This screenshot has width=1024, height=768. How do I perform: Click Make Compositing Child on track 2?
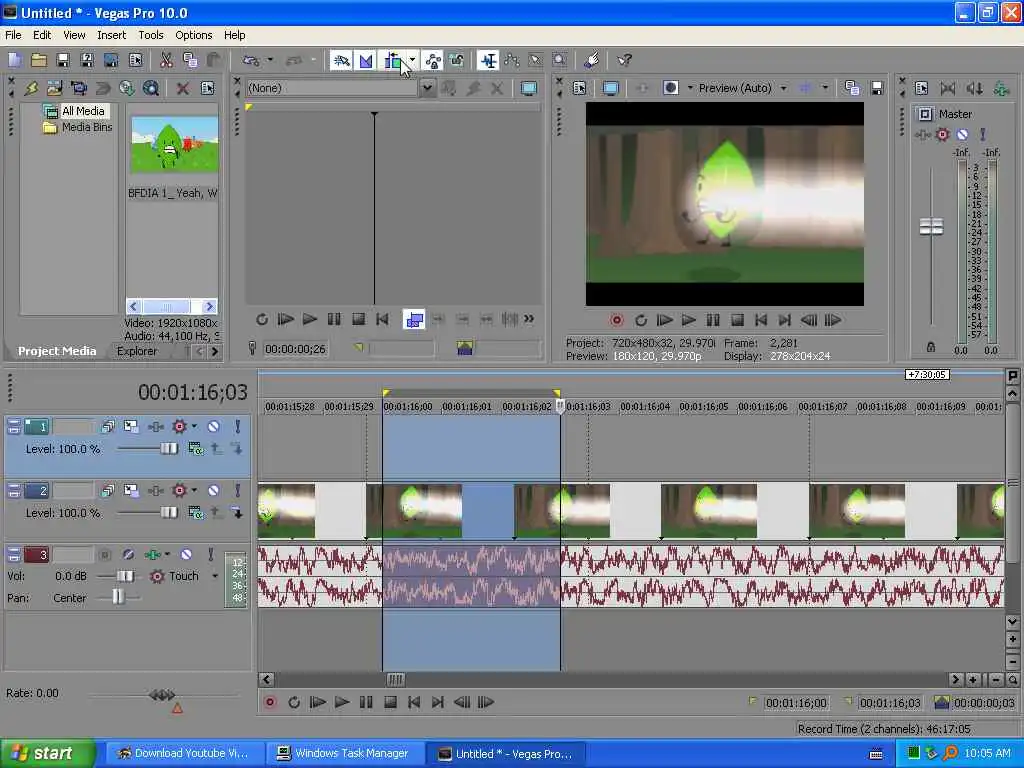point(236,513)
